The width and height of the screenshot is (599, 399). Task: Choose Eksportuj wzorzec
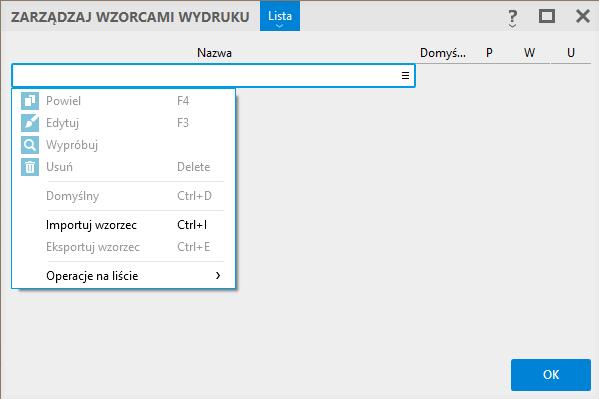pyautogui.click(x=124, y=247)
